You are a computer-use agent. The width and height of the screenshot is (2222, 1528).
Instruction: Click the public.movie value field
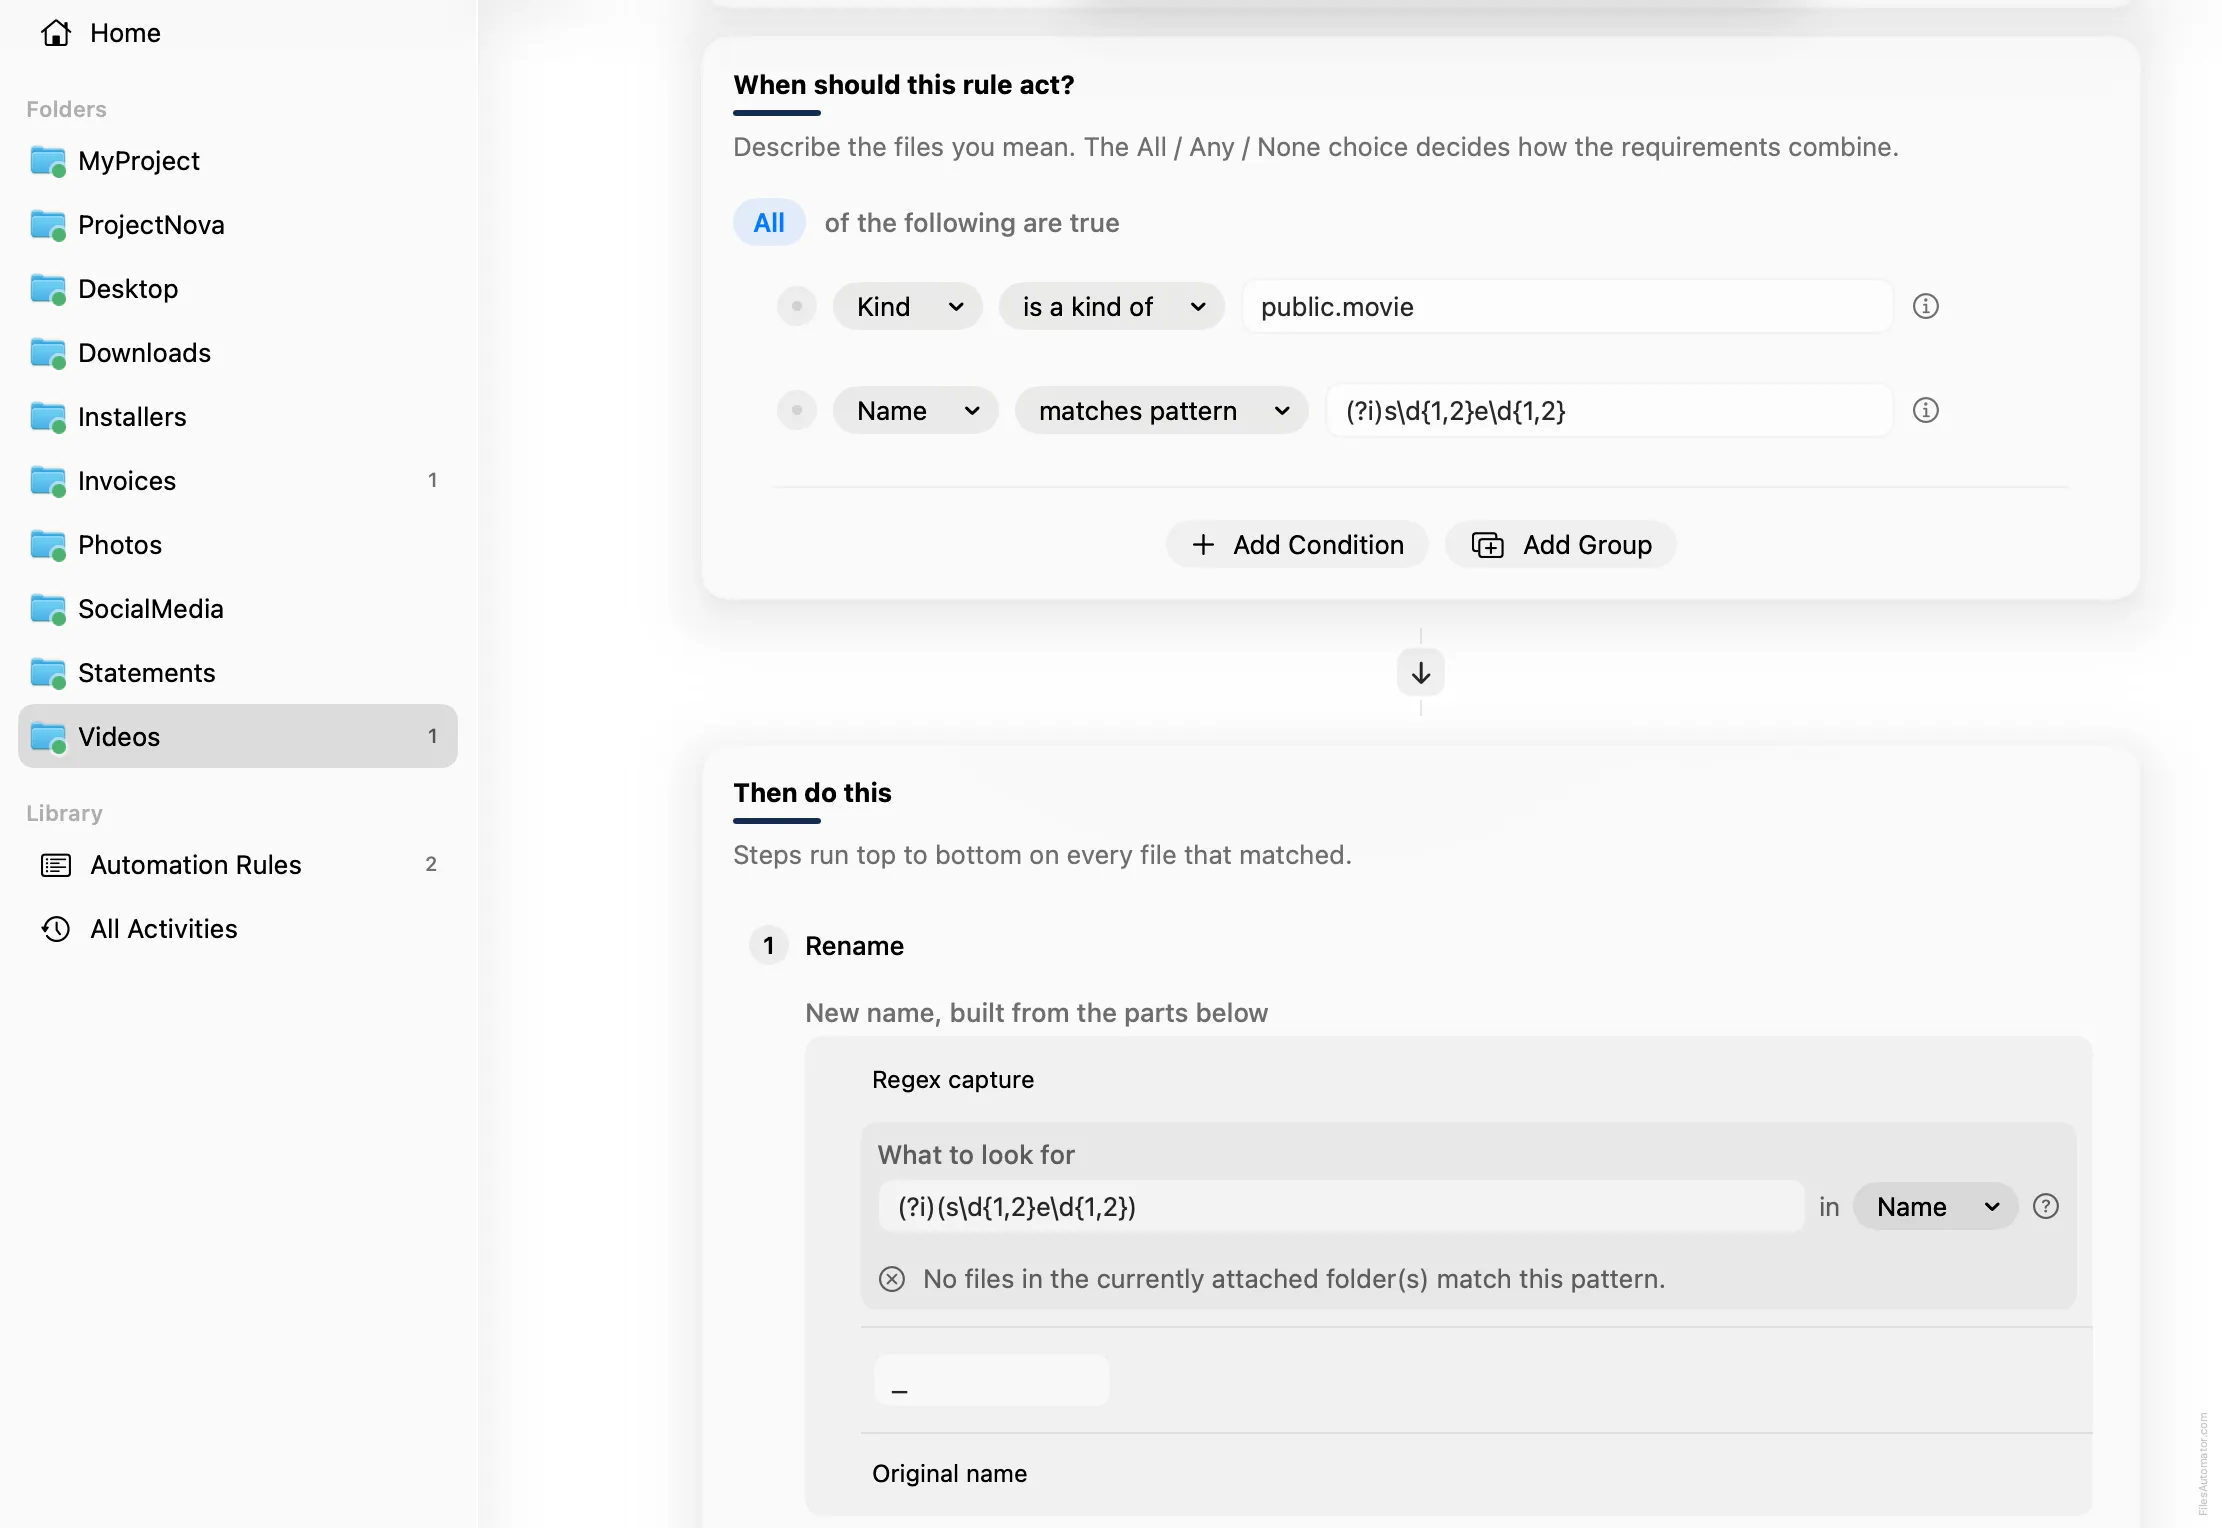1567,306
